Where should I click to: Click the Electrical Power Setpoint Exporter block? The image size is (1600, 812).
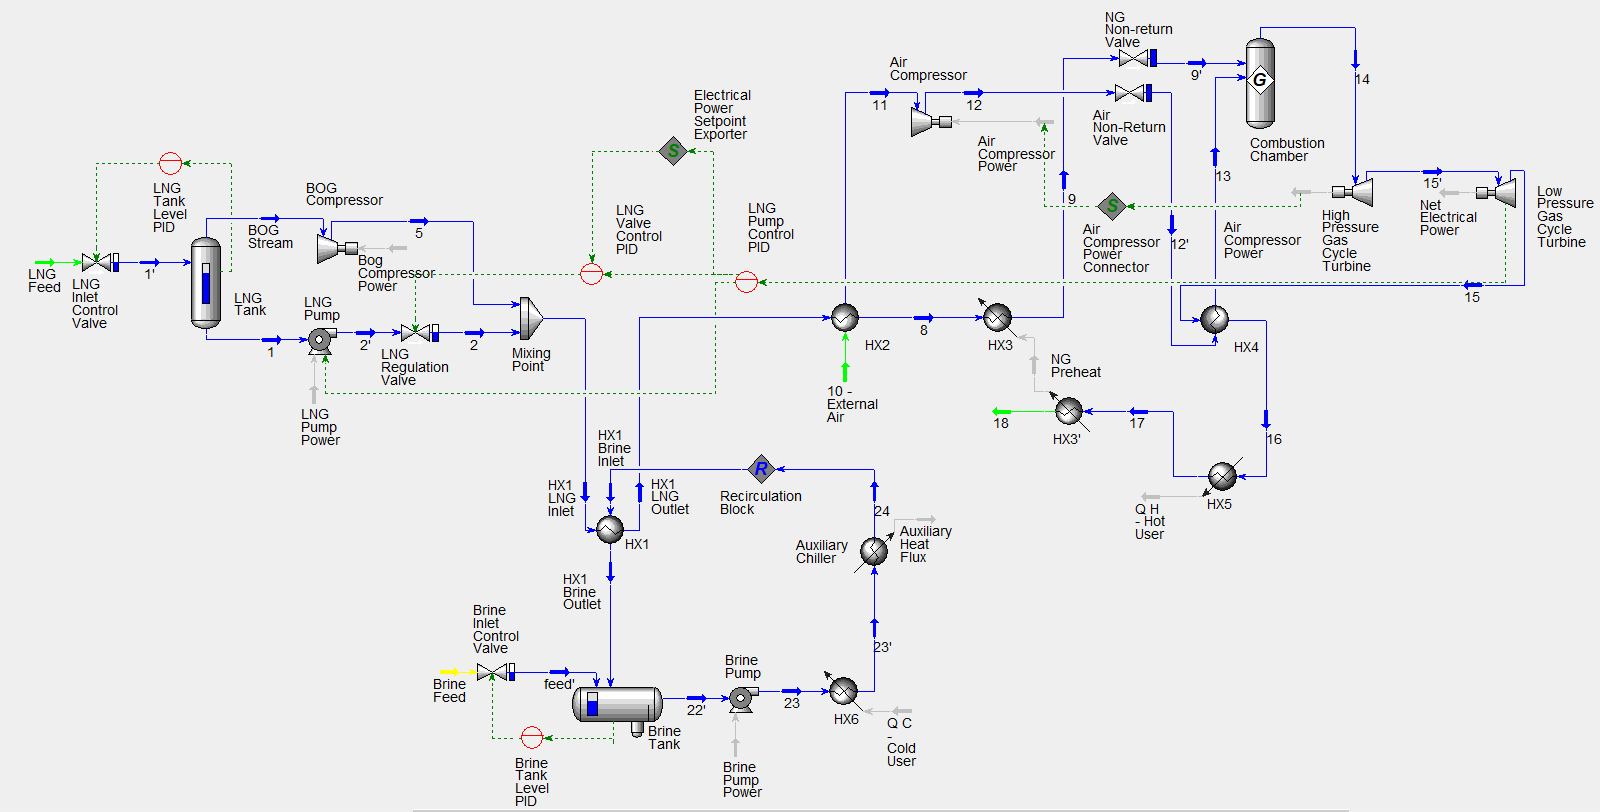click(673, 152)
